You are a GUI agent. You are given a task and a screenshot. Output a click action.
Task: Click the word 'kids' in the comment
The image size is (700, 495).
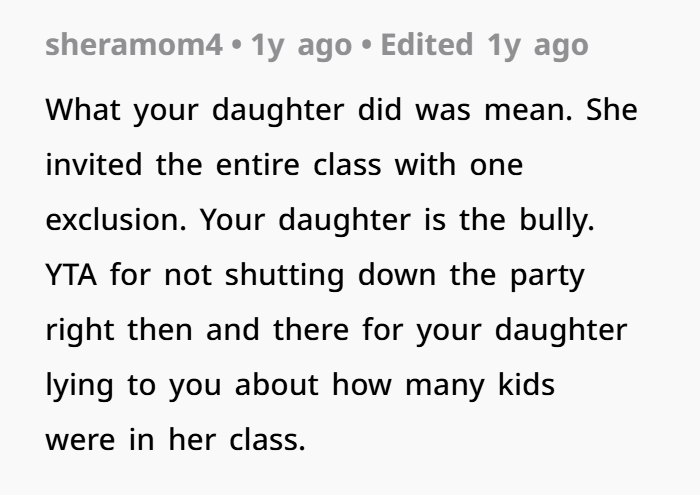tap(526, 384)
